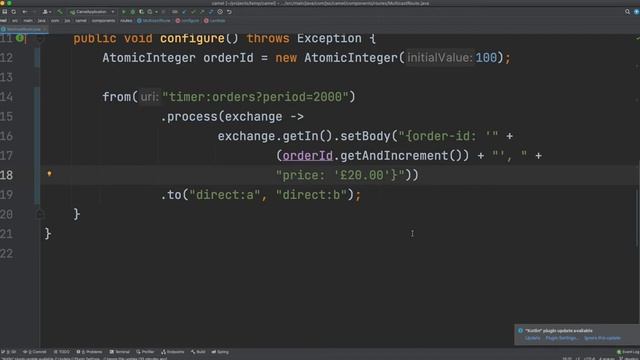
Task: Click the override gutter icon on line 11
Action: coord(20,38)
